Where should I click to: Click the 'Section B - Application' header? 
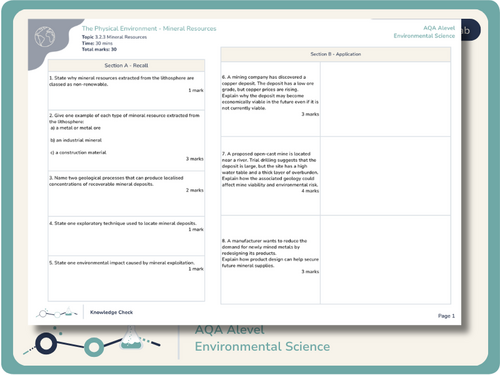336,54
